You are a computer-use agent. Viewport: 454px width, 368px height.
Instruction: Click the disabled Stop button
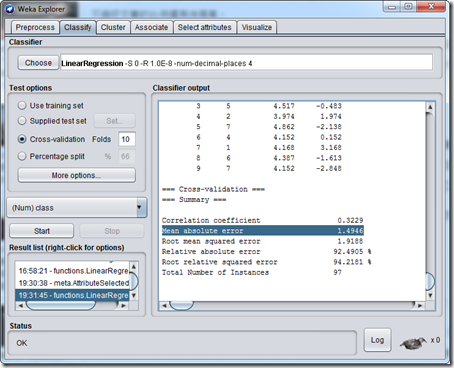click(x=112, y=231)
